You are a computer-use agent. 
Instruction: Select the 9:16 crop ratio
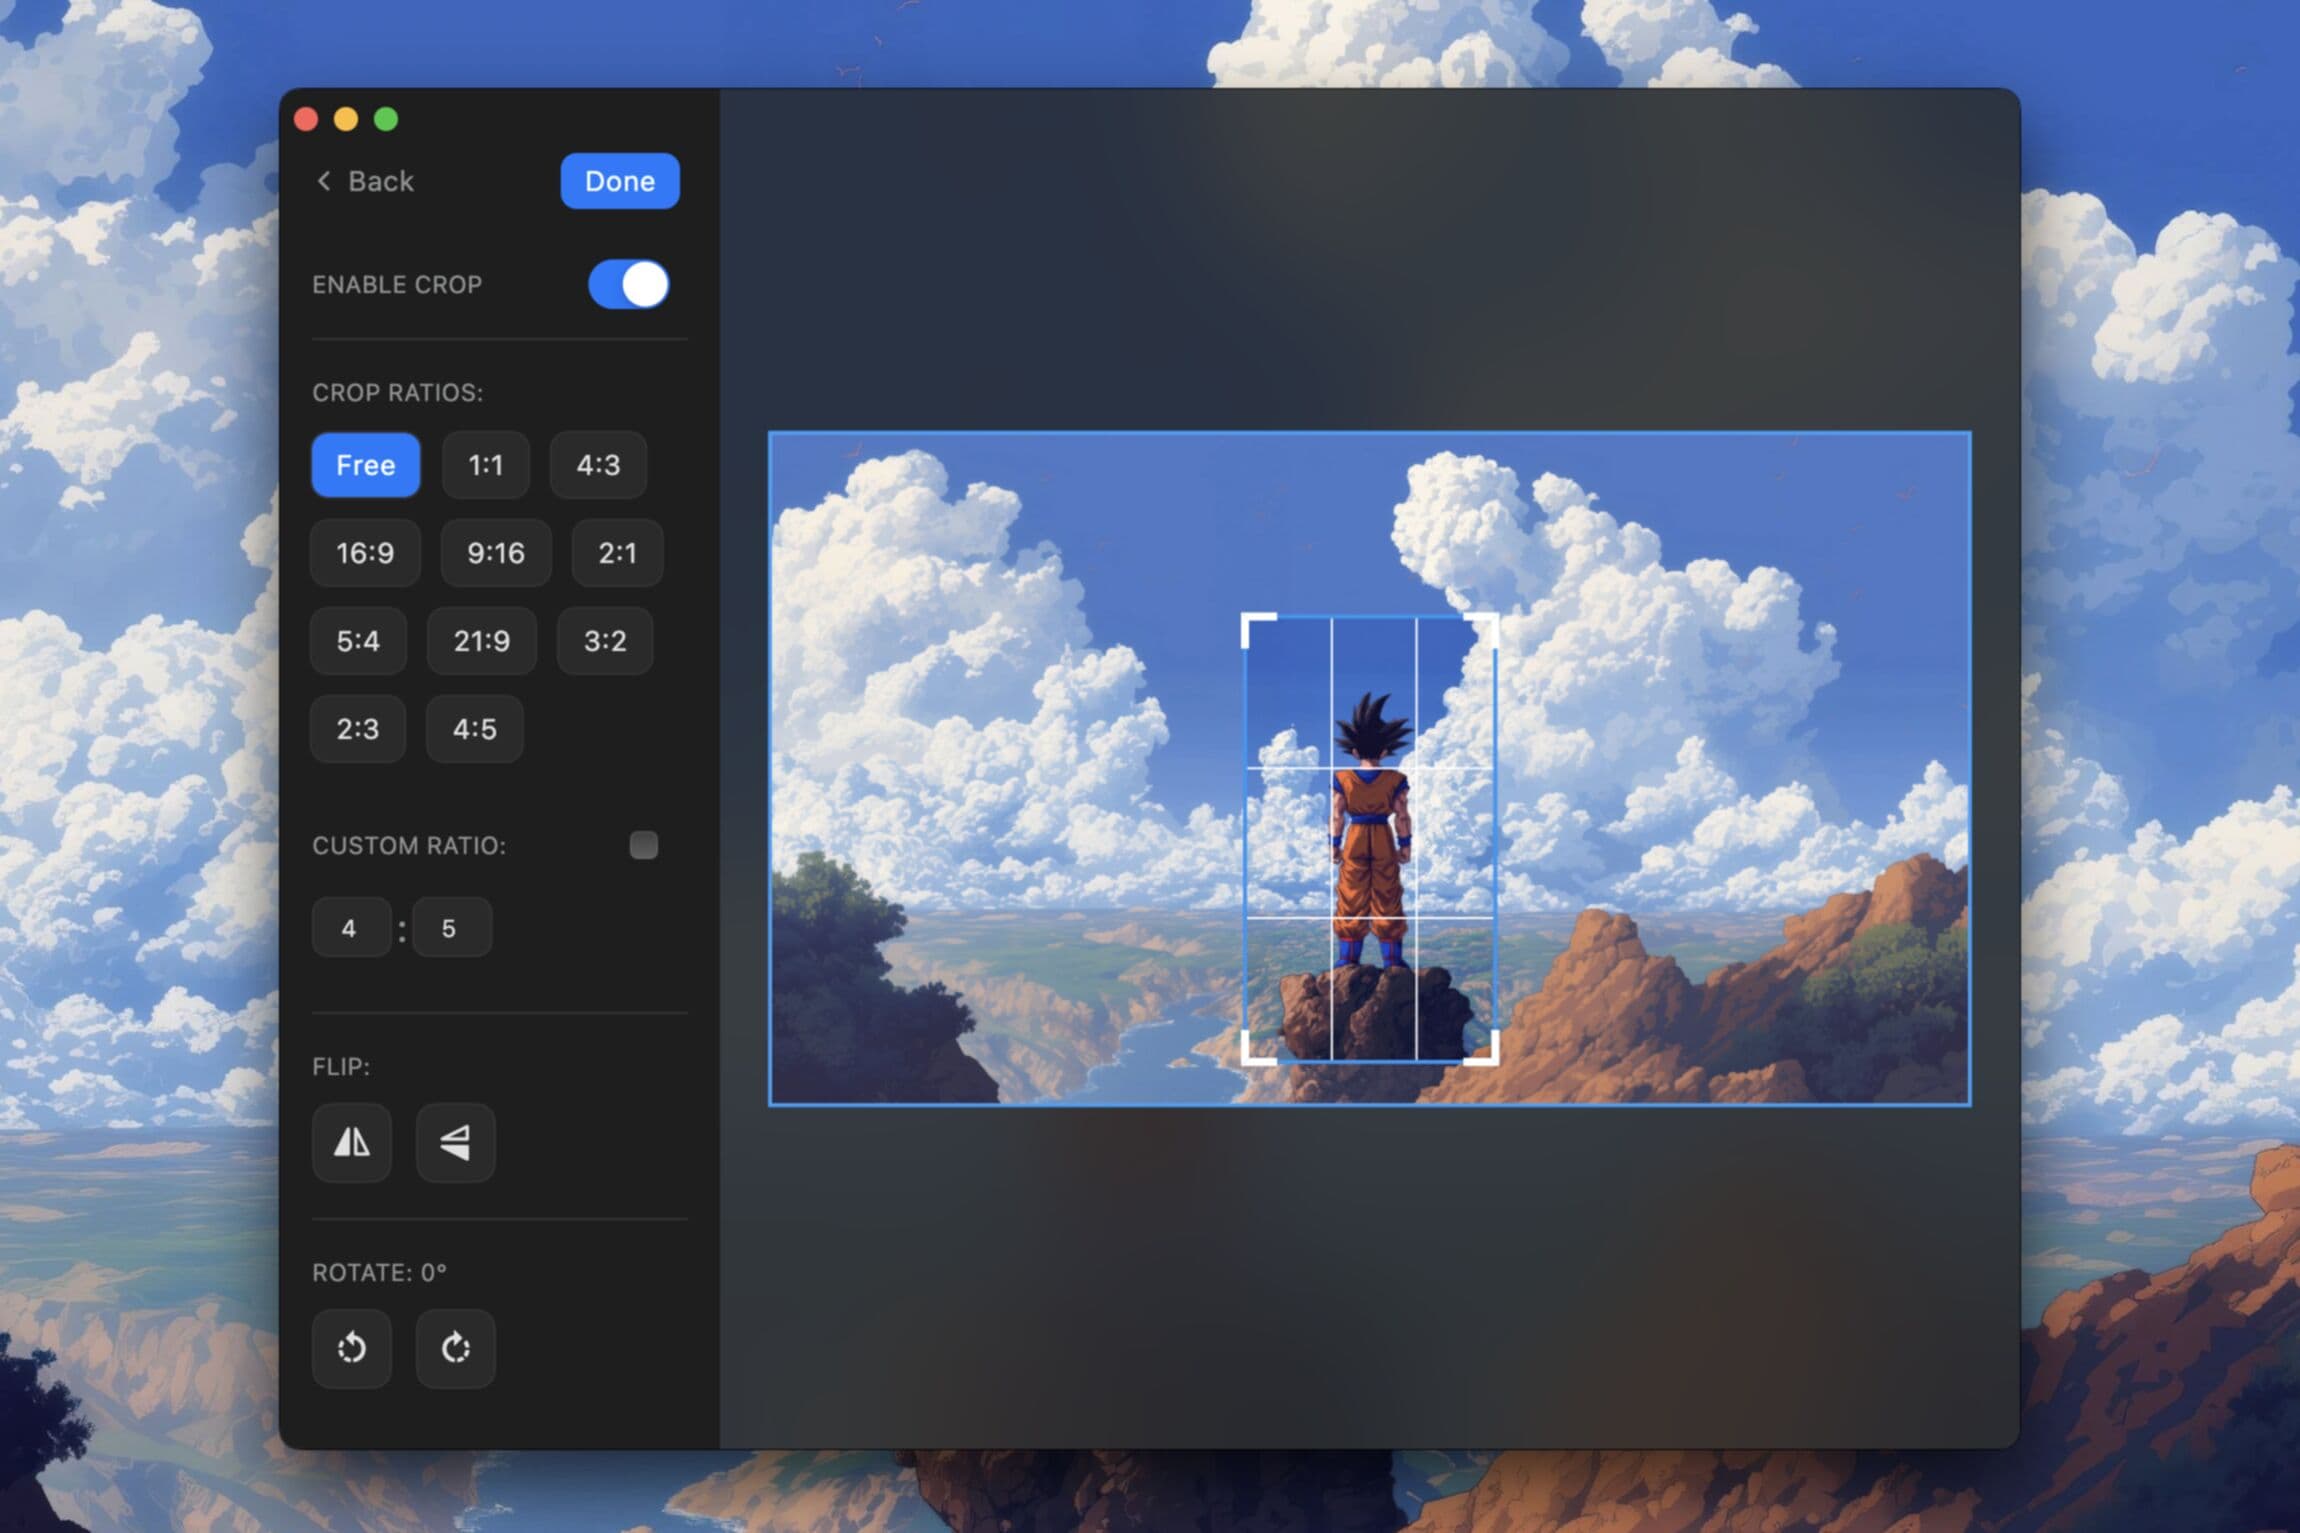496,553
